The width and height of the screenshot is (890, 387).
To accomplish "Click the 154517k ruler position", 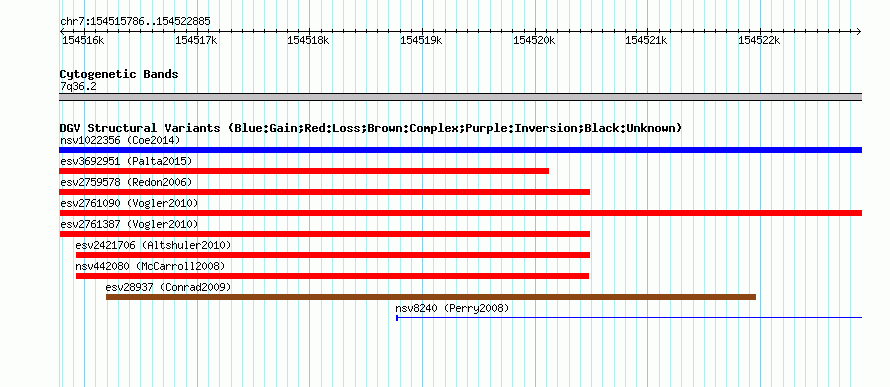I will (196, 41).
